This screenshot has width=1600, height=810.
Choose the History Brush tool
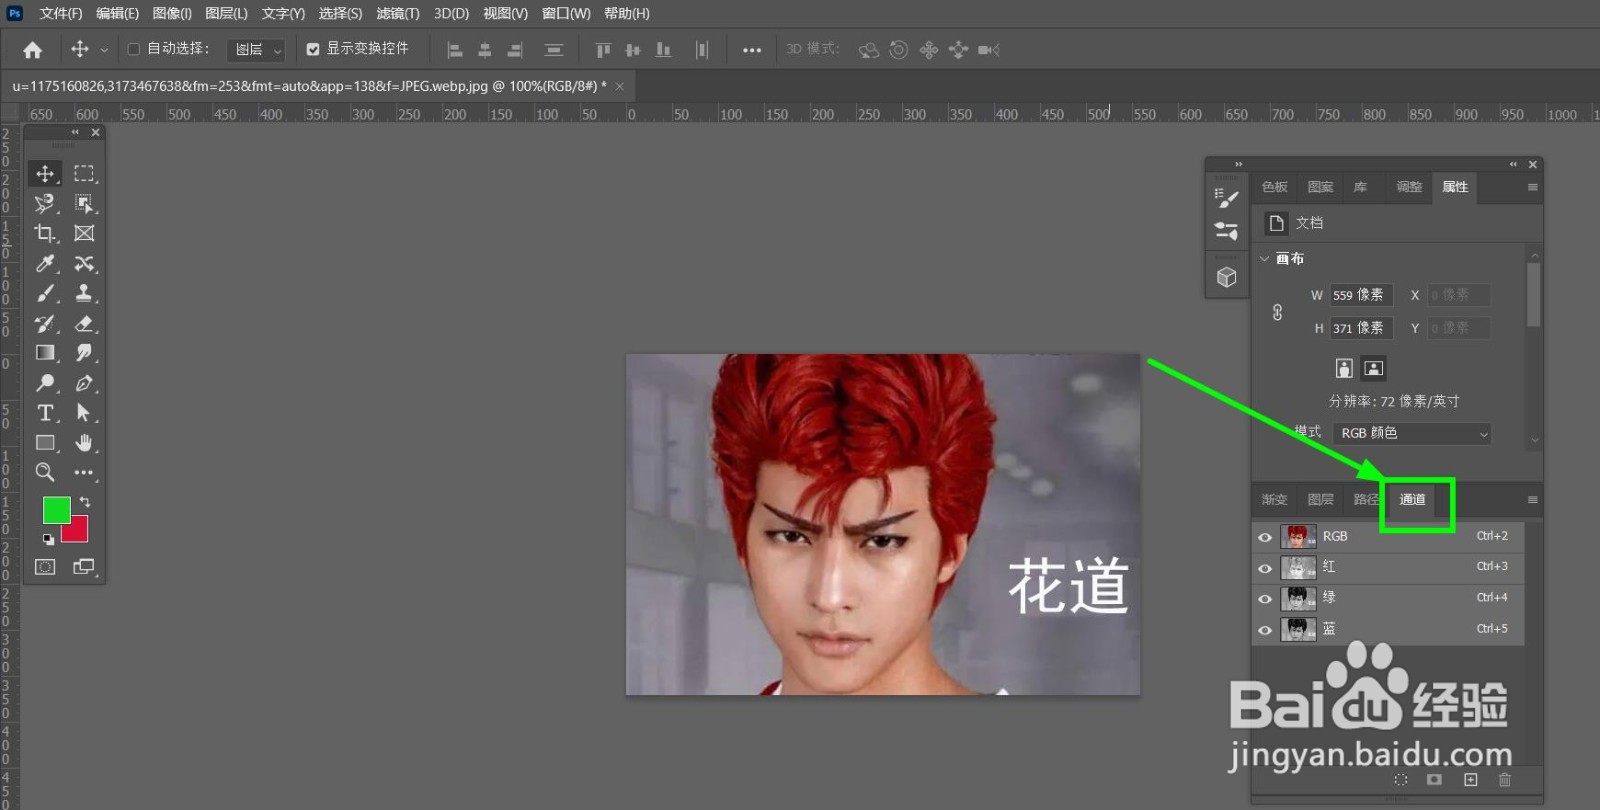click(45, 323)
